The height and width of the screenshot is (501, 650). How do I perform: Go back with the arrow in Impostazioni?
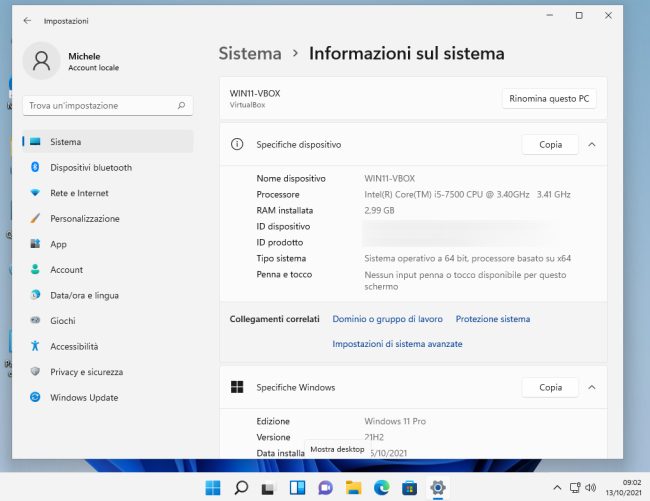click(x=27, y=21)
